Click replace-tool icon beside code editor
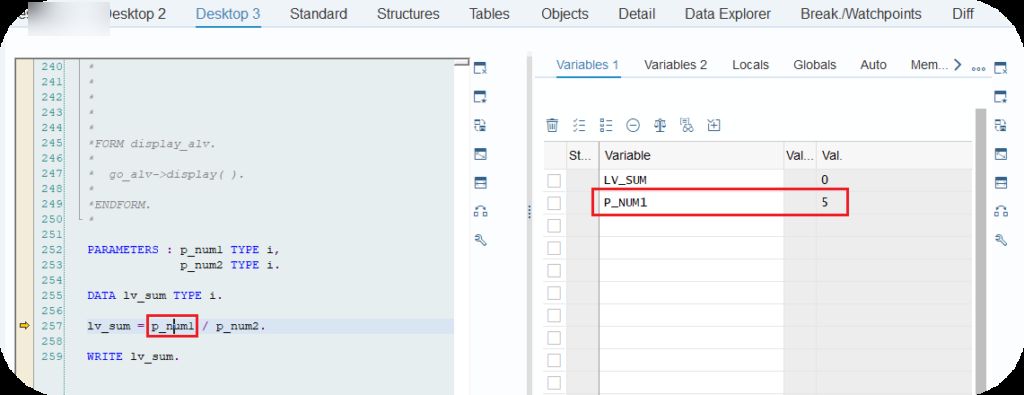This screenshot has height=395, width=1024. [480, 125]
